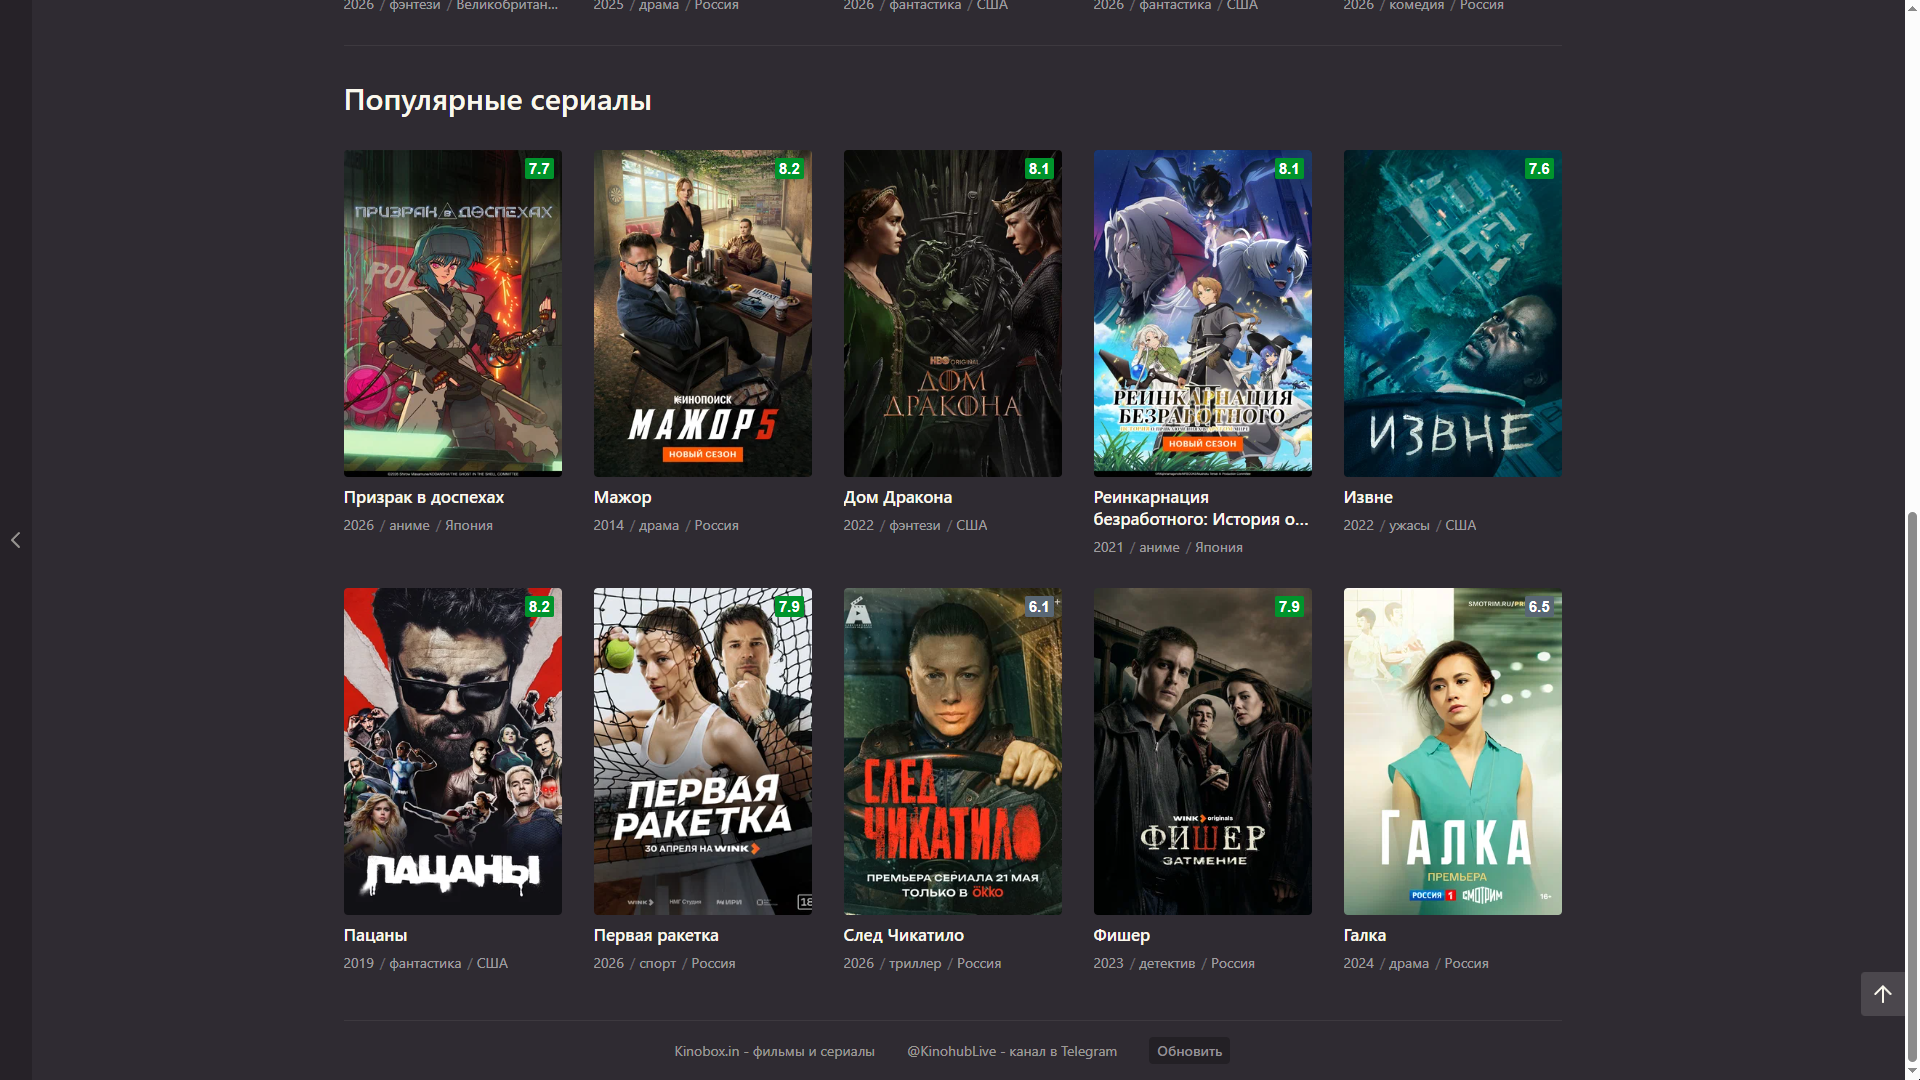Click the year 2019 under Пацаны
This screenshot has width=1920, height=1080.
(358, 963)
